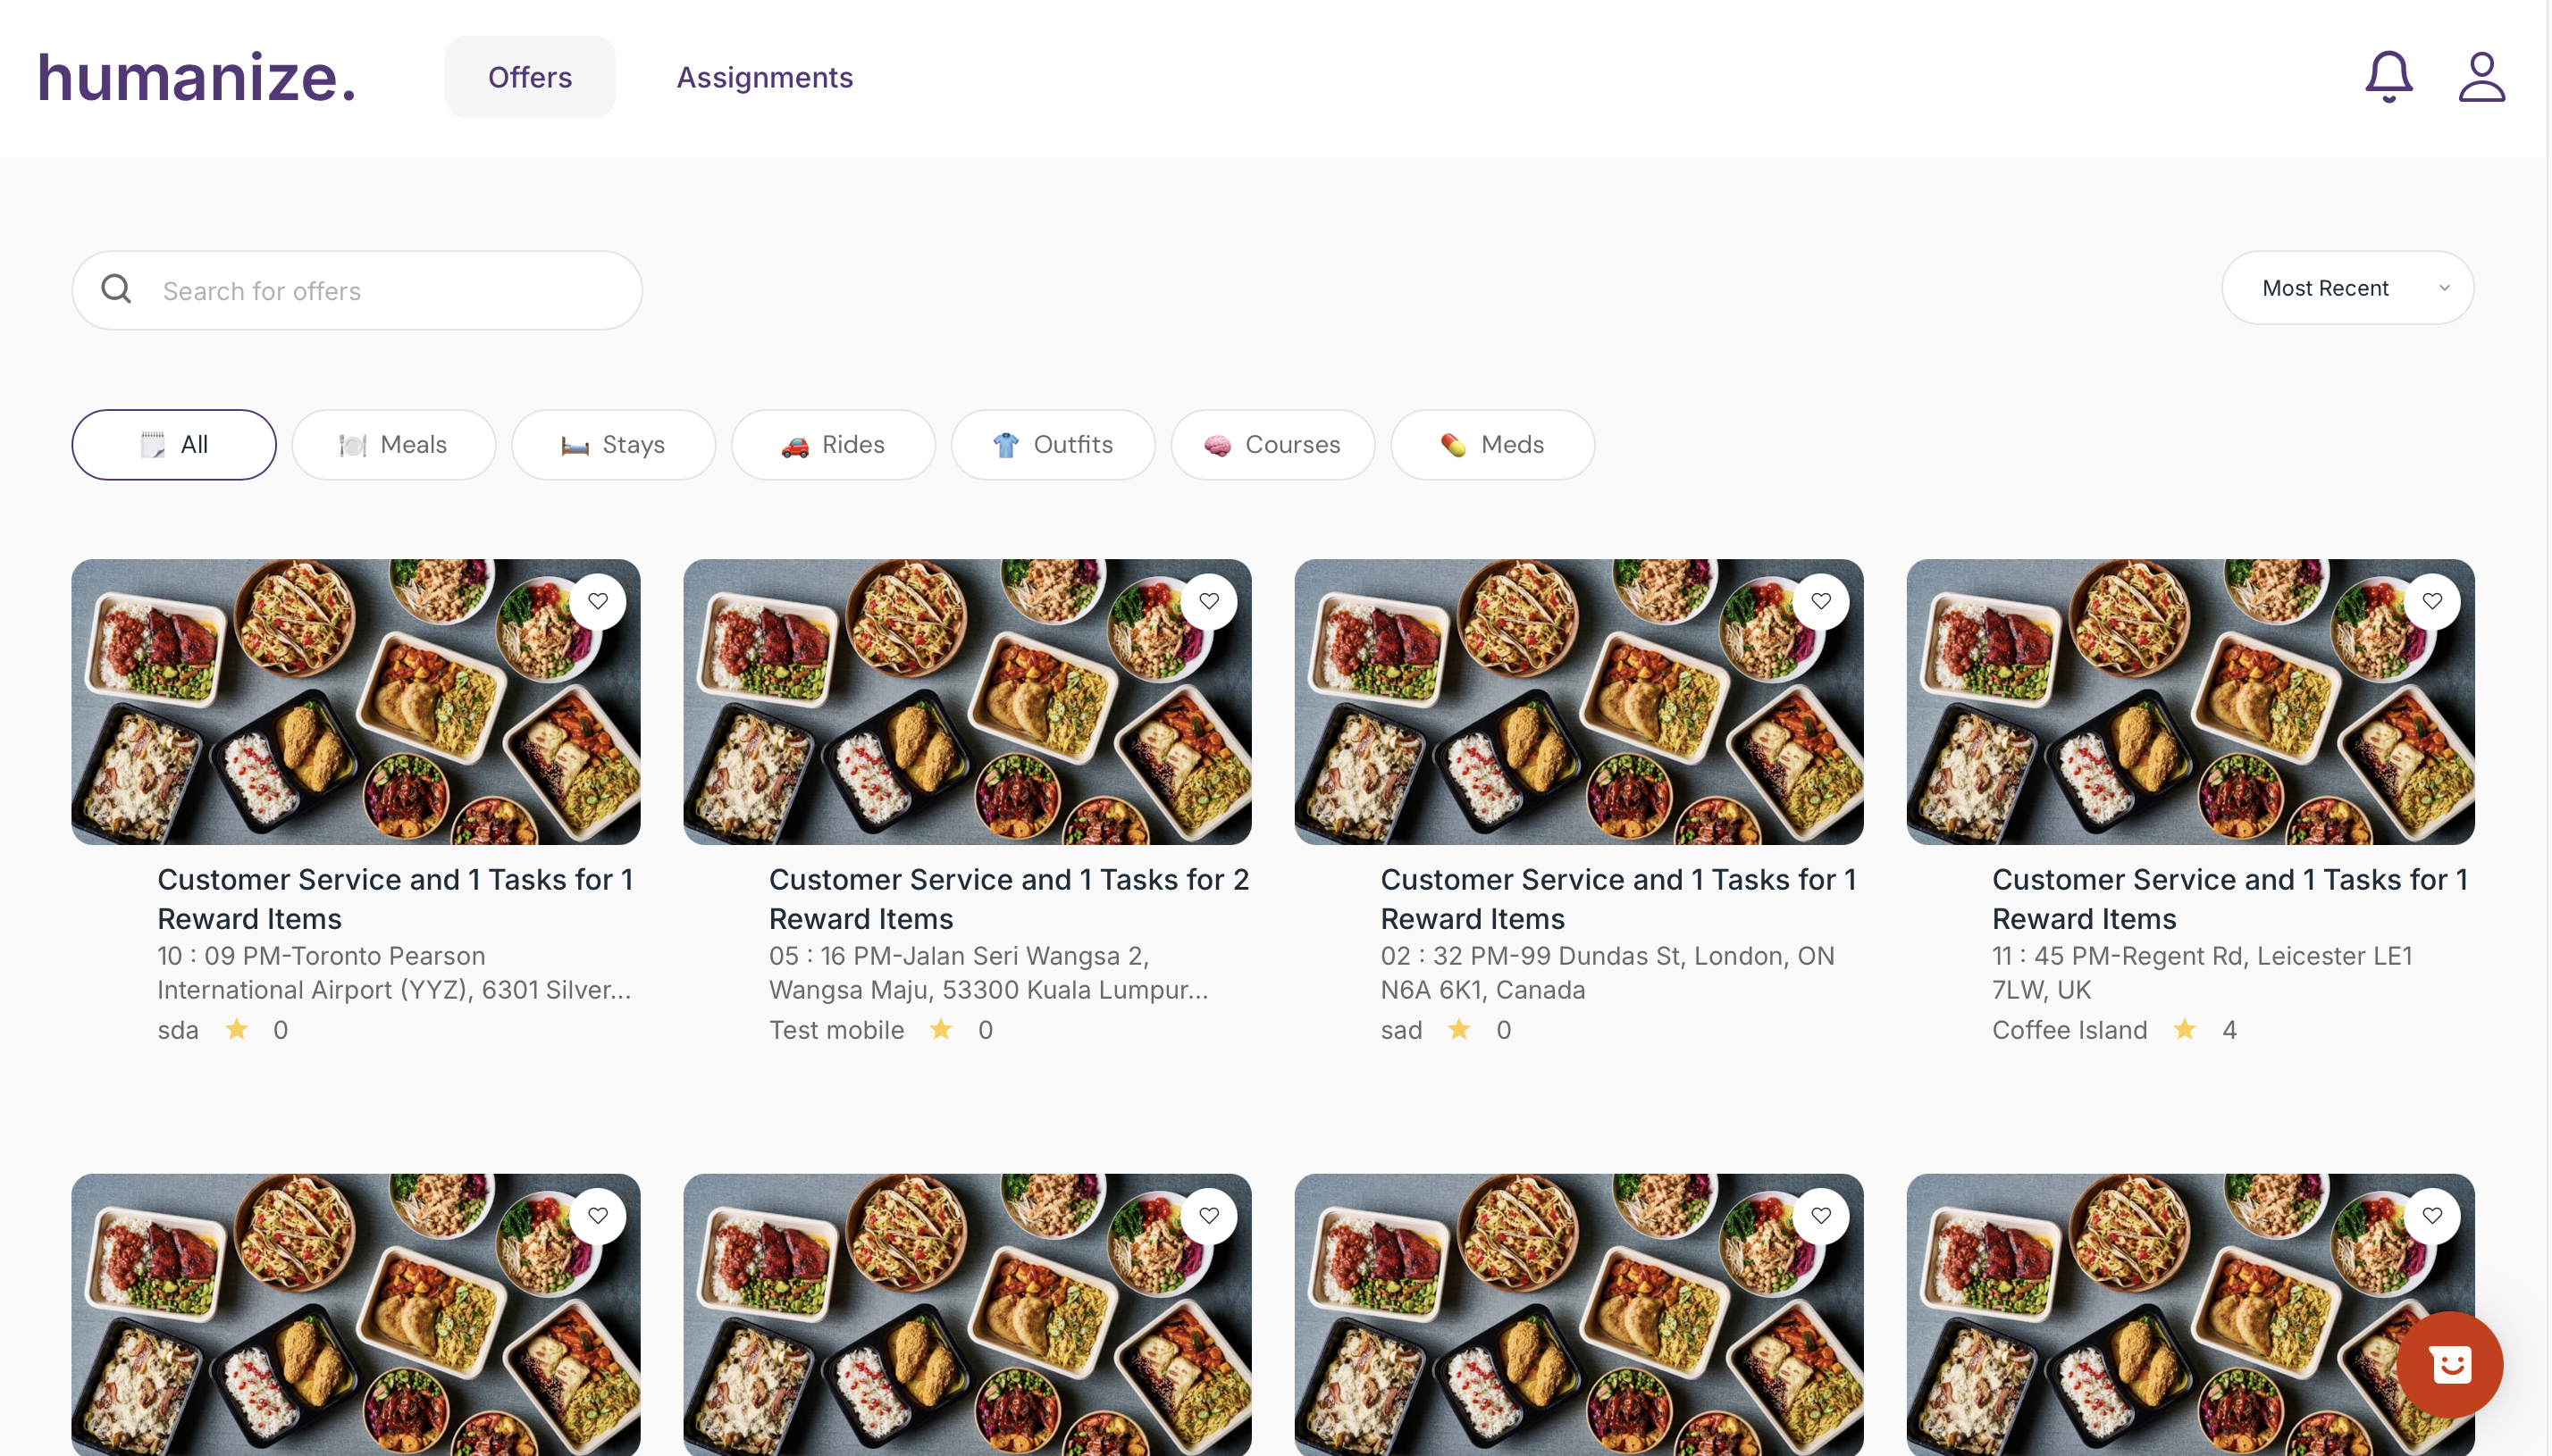
Task: Select the All category filter
Action: 174,445
